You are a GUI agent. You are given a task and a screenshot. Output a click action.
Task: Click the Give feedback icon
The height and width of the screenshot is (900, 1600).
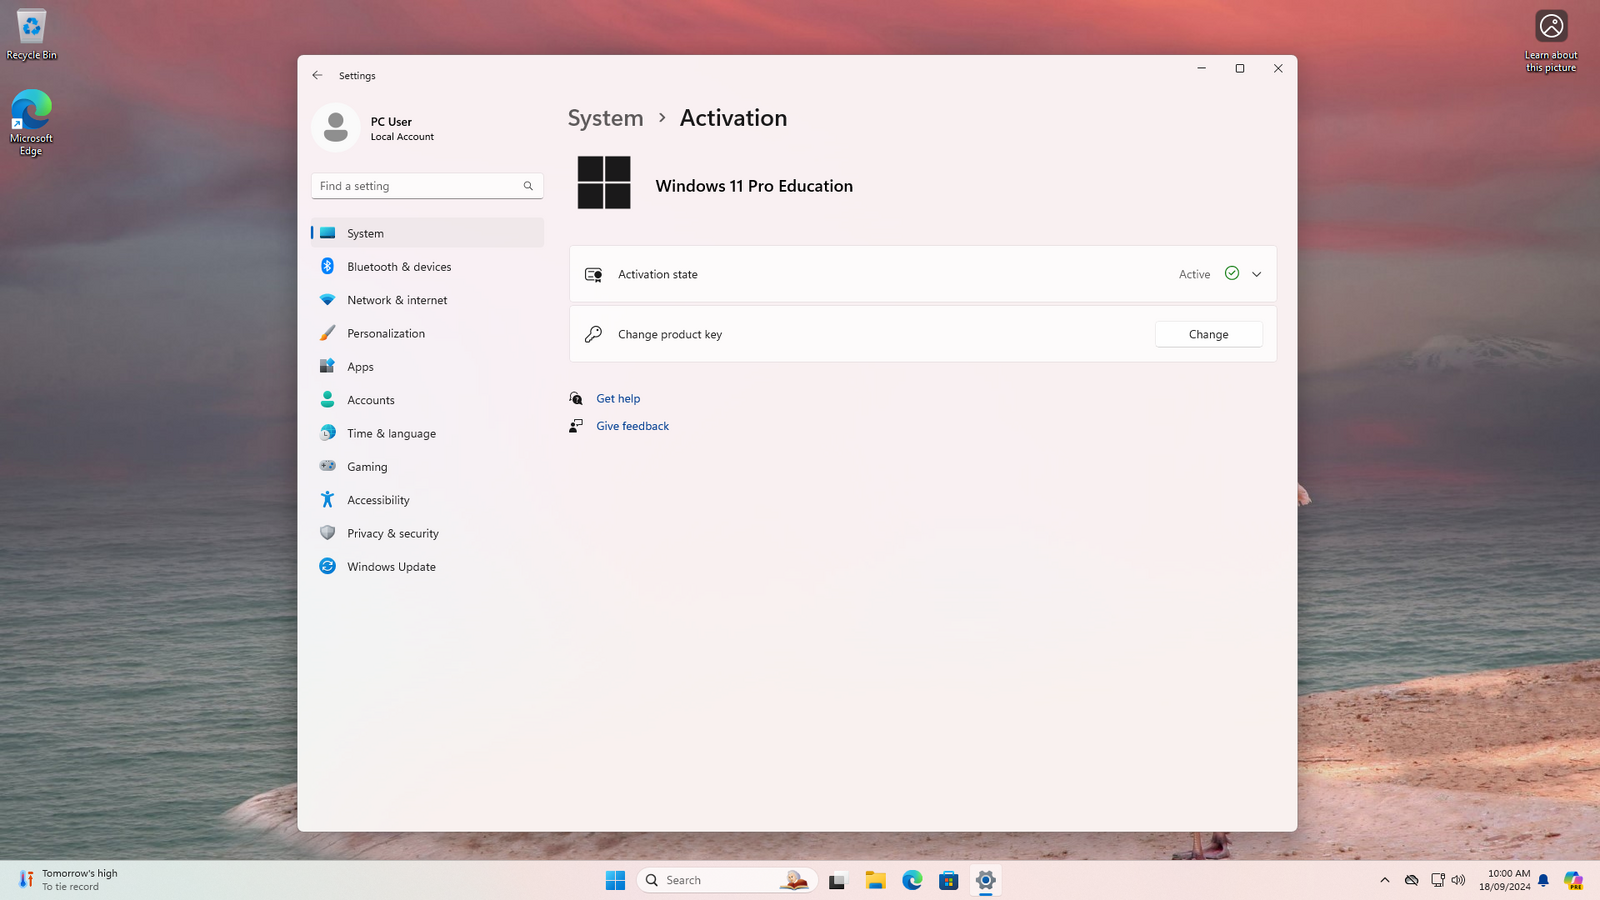click(576, 426)
